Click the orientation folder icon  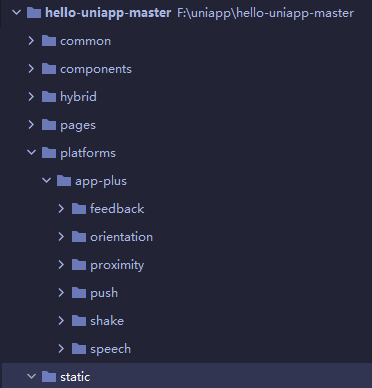click(79, 237)
